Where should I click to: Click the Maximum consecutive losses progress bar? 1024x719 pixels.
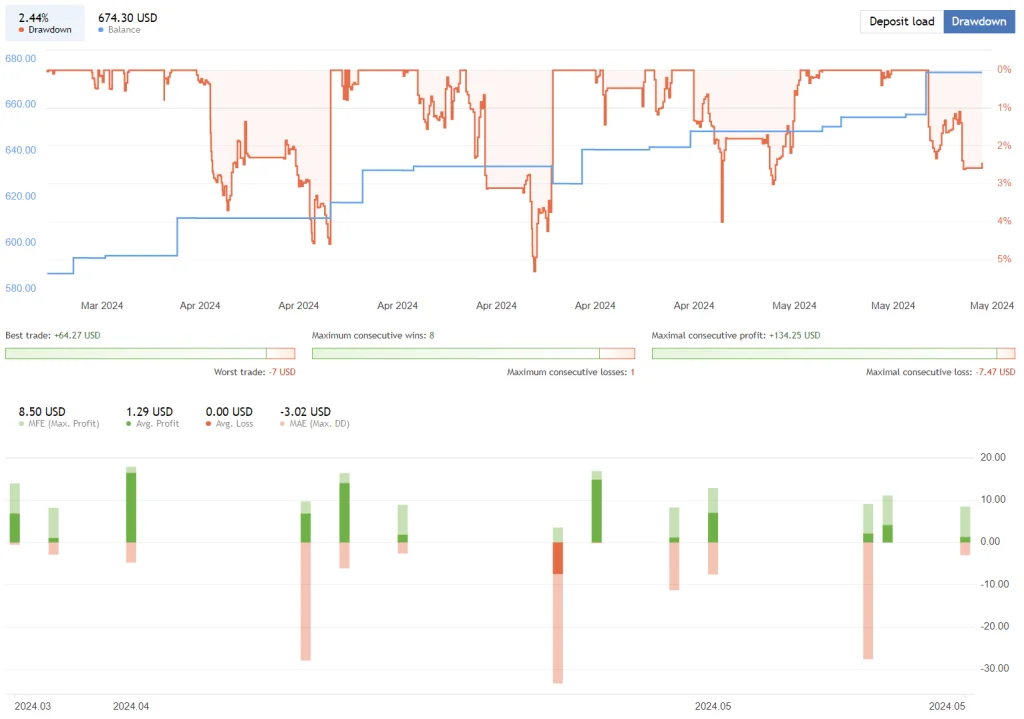(617, 353)
